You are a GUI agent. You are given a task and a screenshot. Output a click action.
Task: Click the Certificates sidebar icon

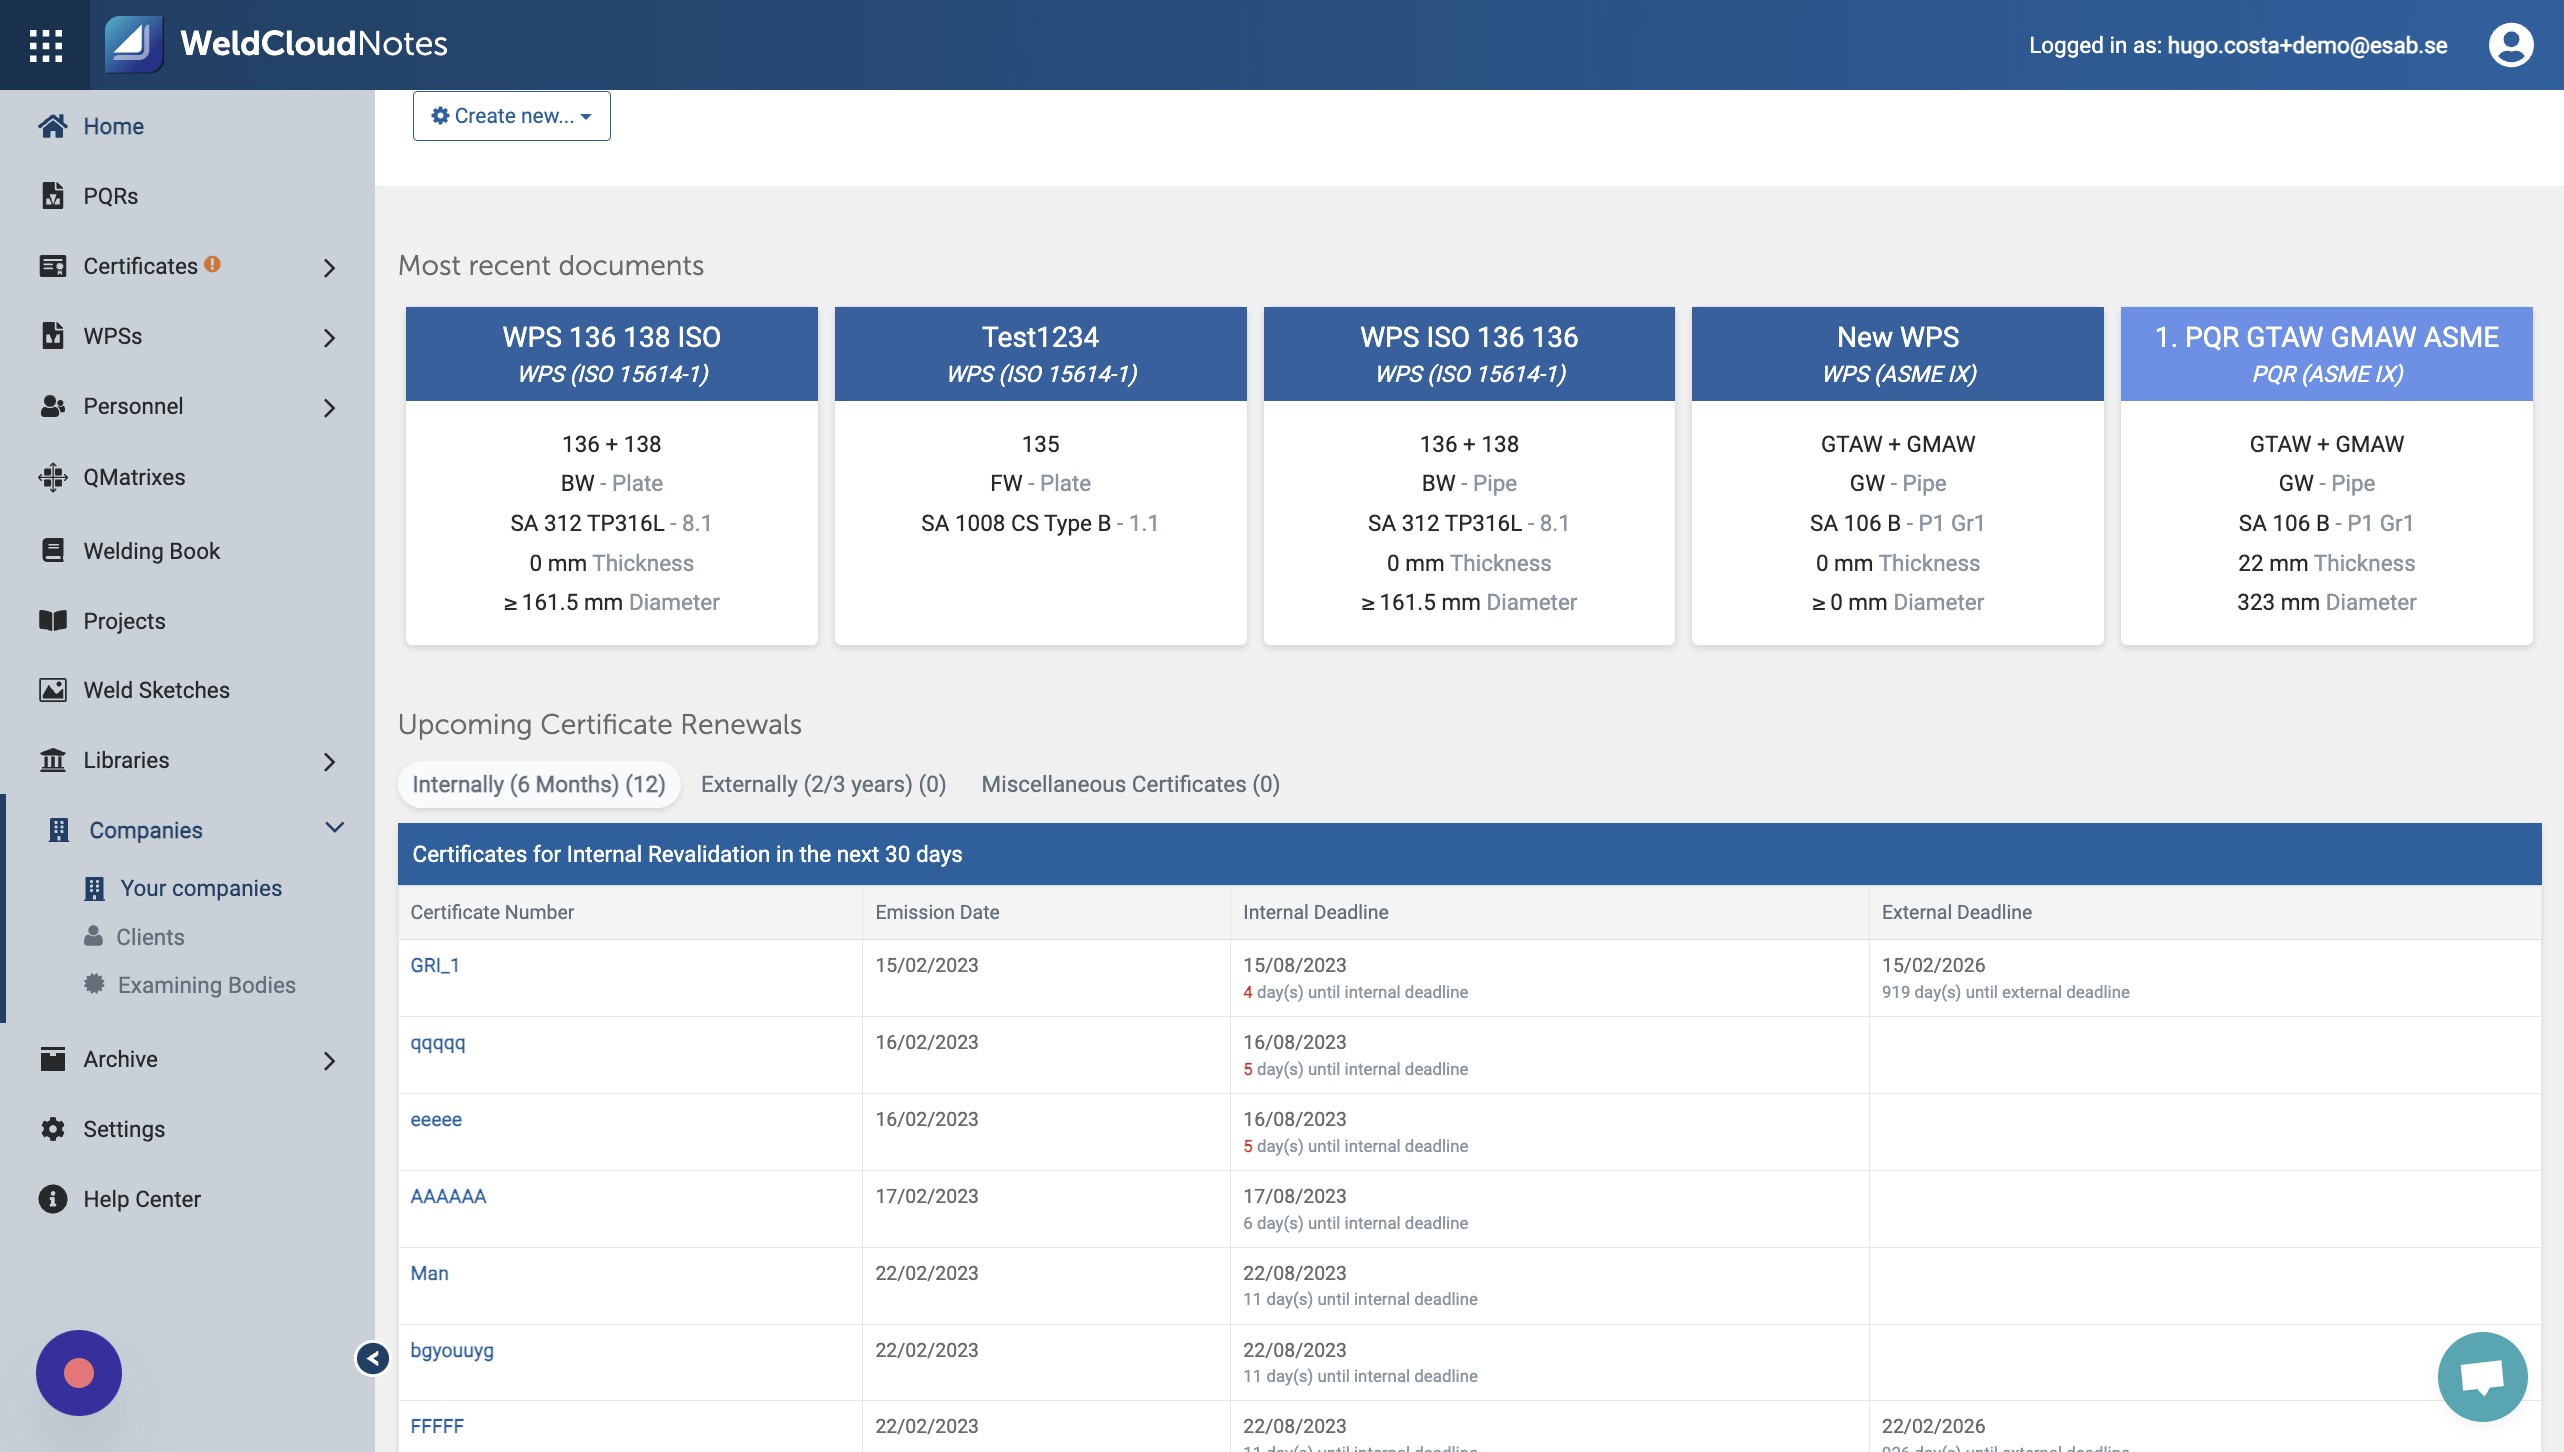click(53, 266)
